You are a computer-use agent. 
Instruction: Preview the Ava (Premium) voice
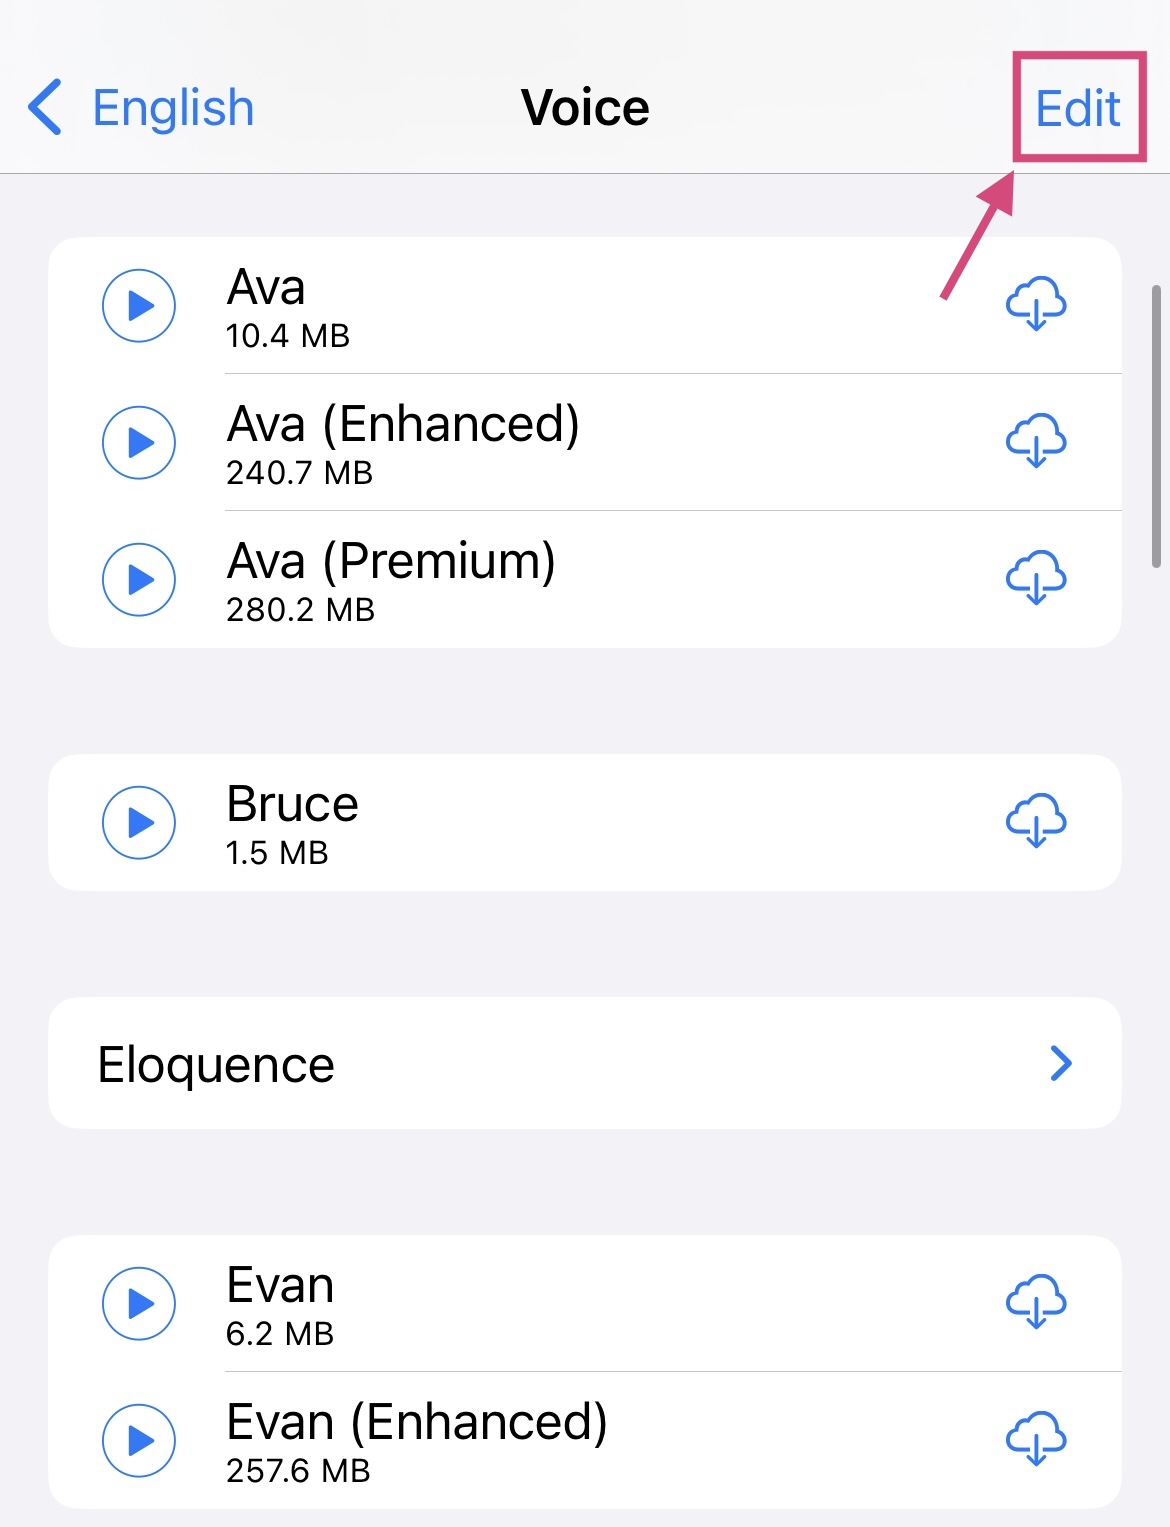(x=139, y=579)
